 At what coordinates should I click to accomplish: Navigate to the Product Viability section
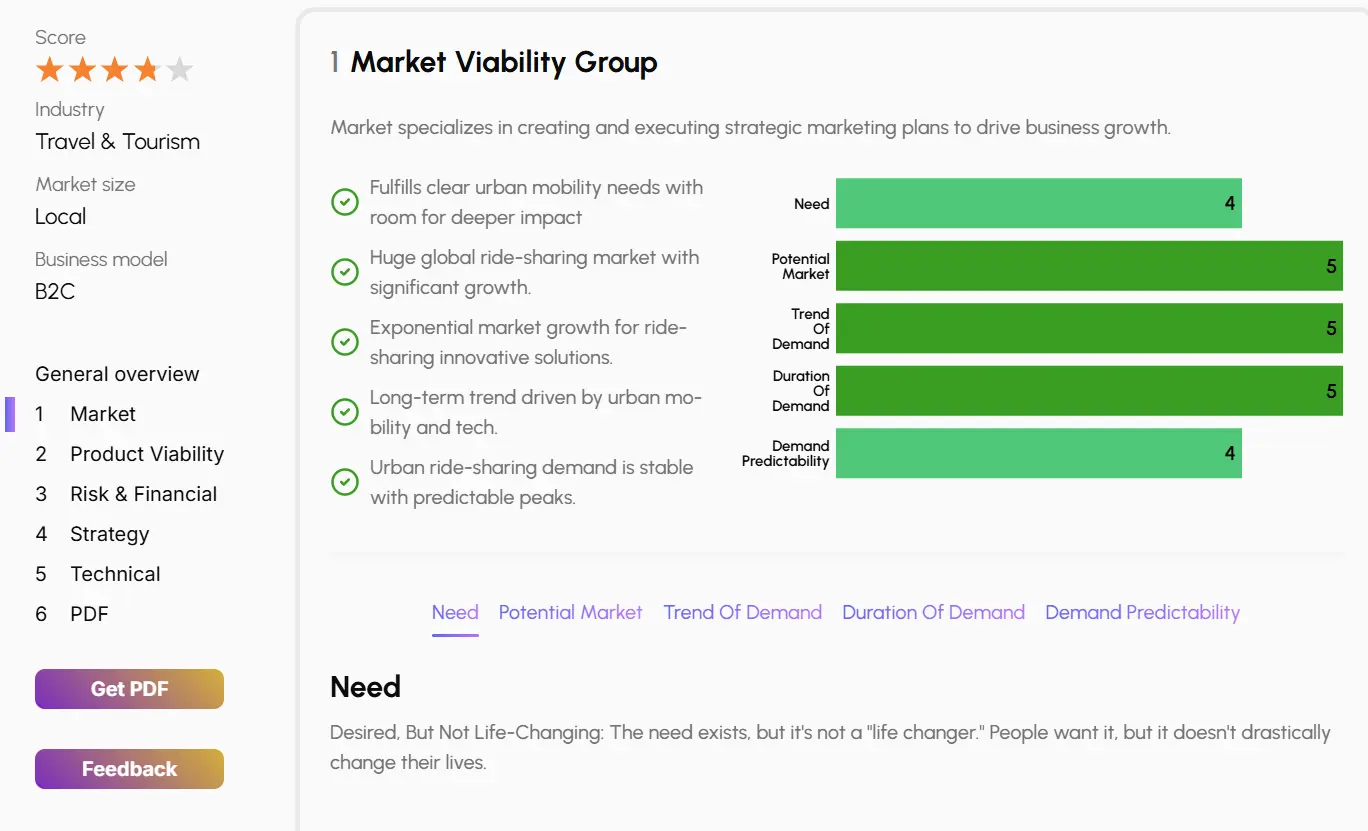click(x=146, y=453)
